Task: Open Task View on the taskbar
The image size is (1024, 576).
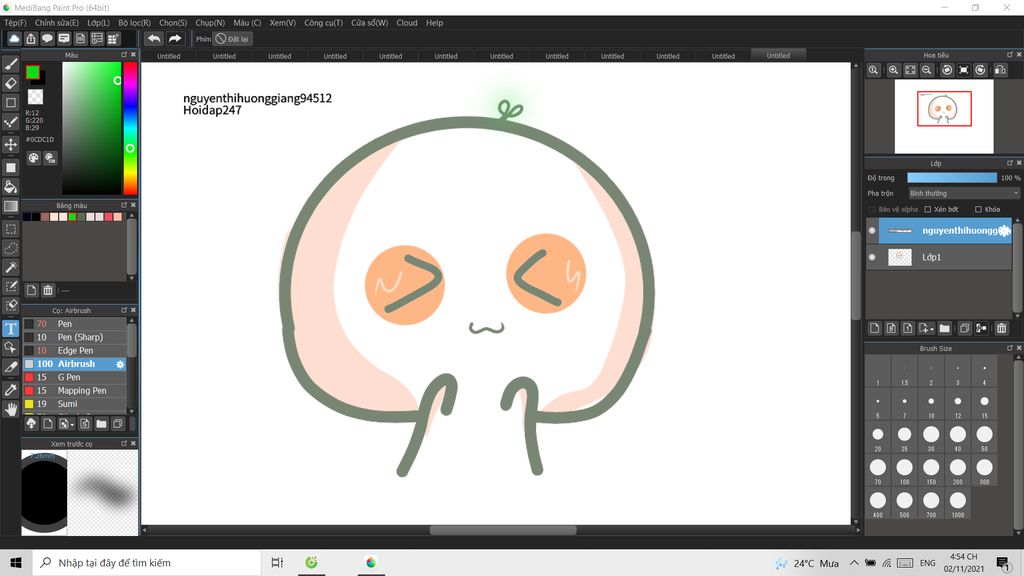Action: coord(277,562)
